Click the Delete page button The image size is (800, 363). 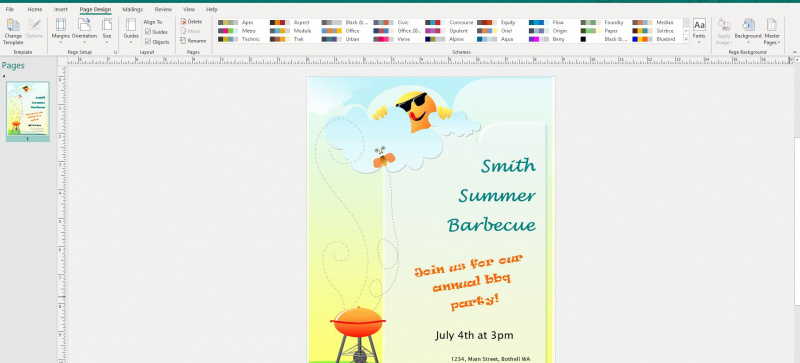pos(191,21)
